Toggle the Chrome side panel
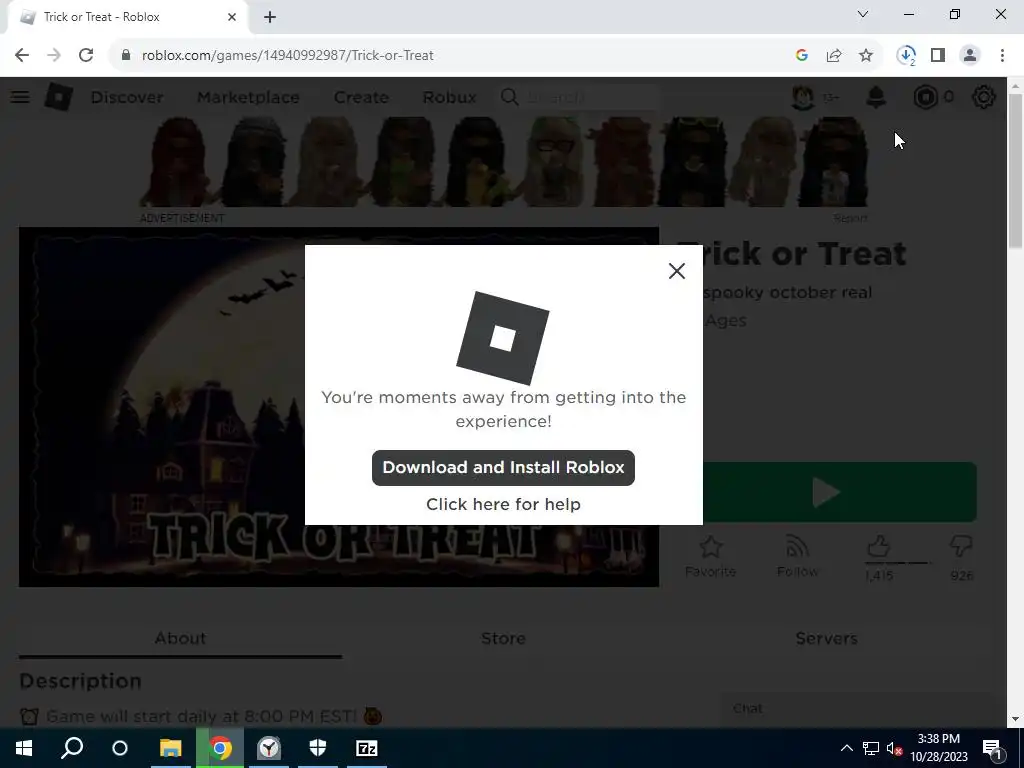This screenshot has height=768, width=1024. (938, 56)
